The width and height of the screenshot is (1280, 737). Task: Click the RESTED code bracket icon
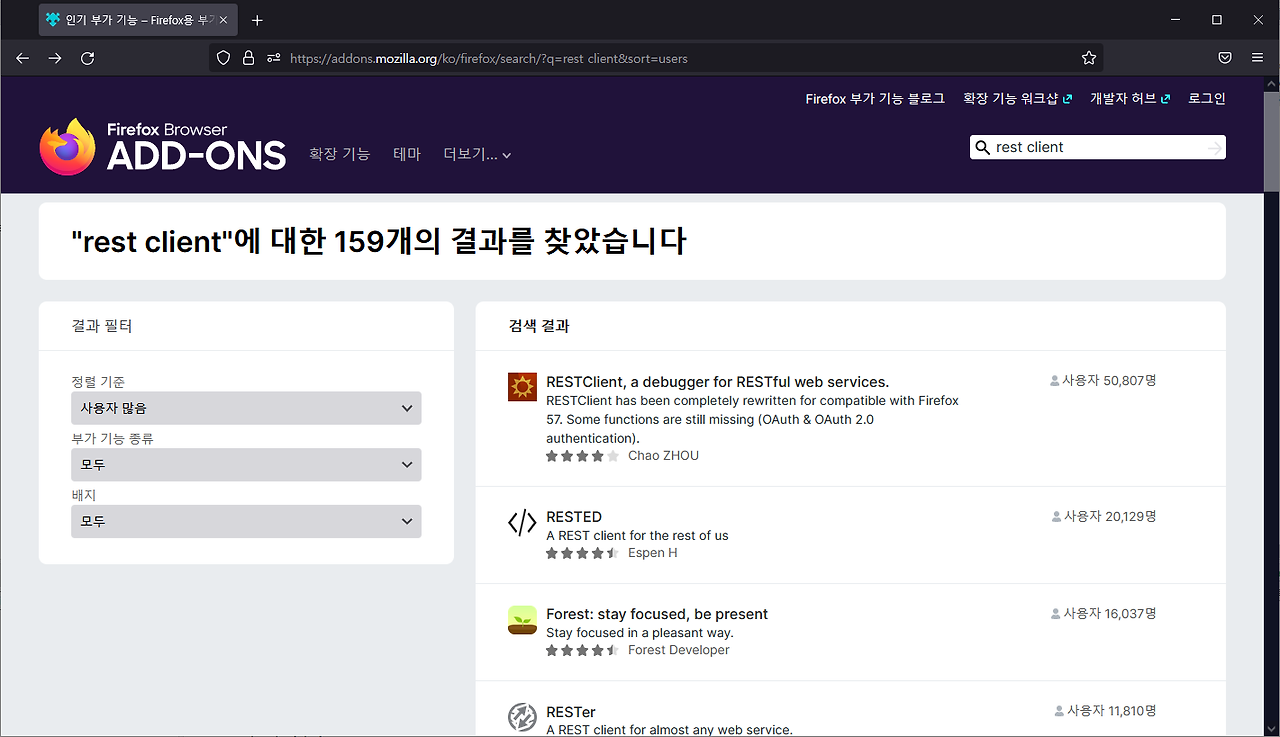[522, 523]
